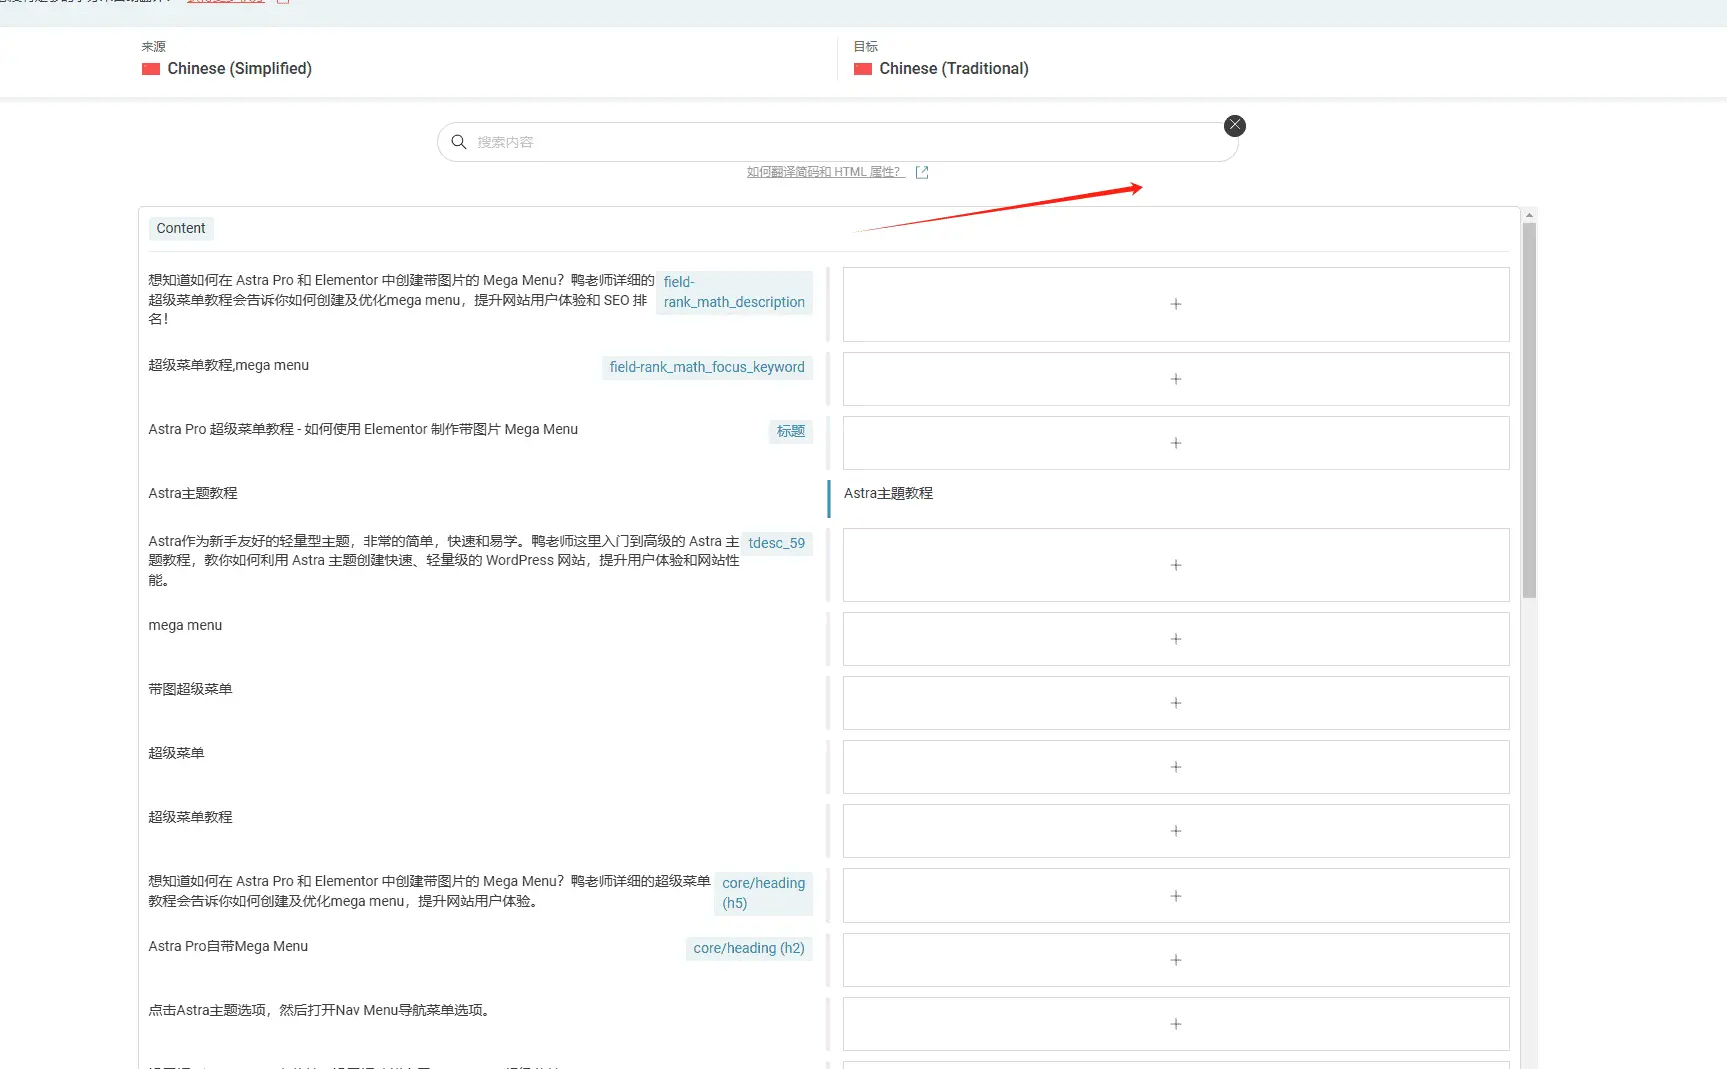Open the HTML attributes translation help link
This screenshot has width=1727, height=1069.
[x=824, y=172]
